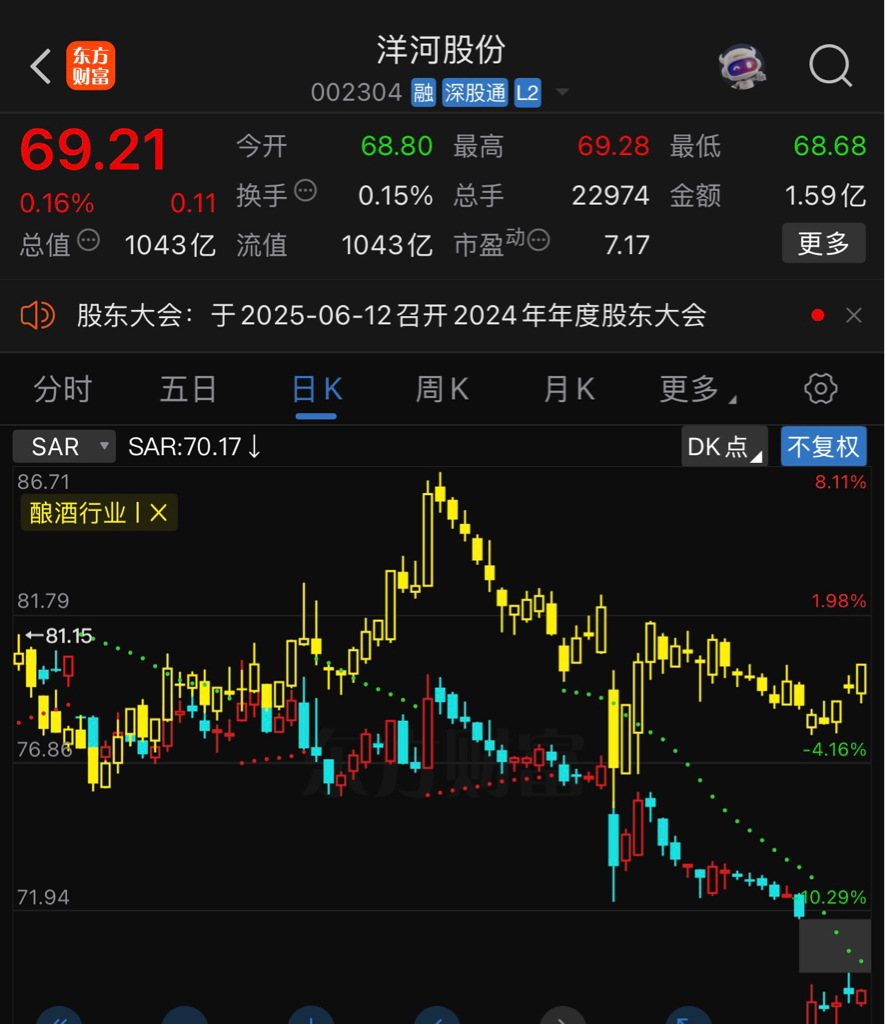
Task: Switch to the 分时 tab
Action: 63,389
